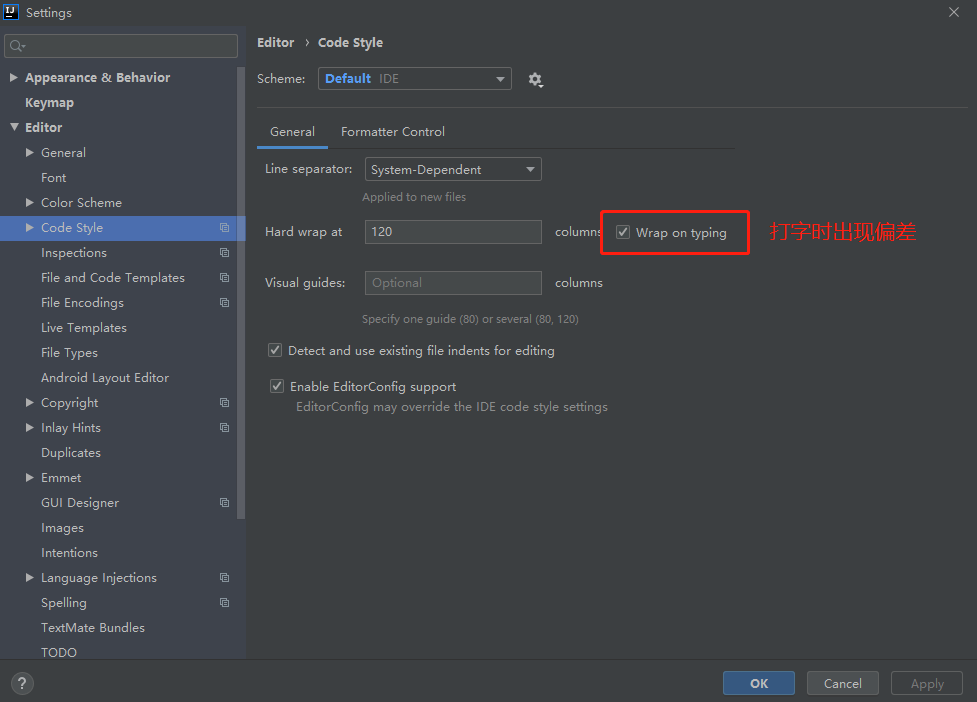Expand the Emmet node
The height and width of the screenshot is (702, 977).
point(29,478)
